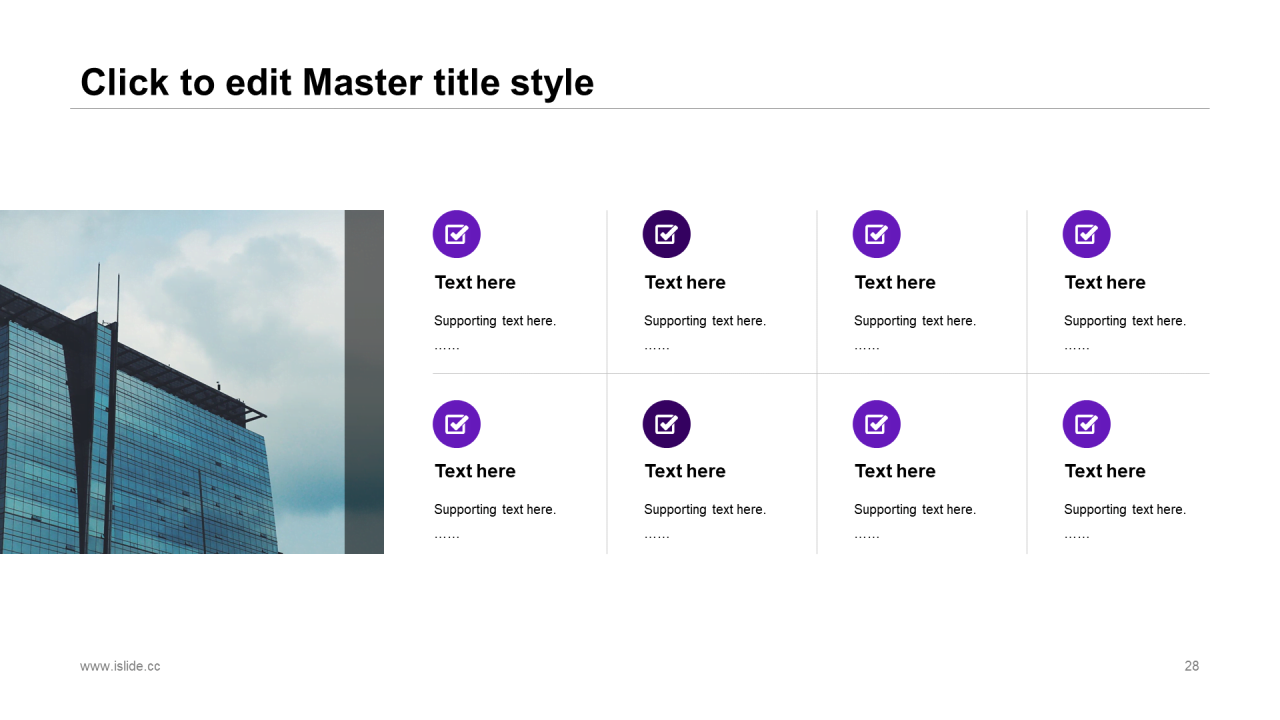
Task: Click 'Supporting text here.' in top-row third column
Action: click(x=914, y=321)
